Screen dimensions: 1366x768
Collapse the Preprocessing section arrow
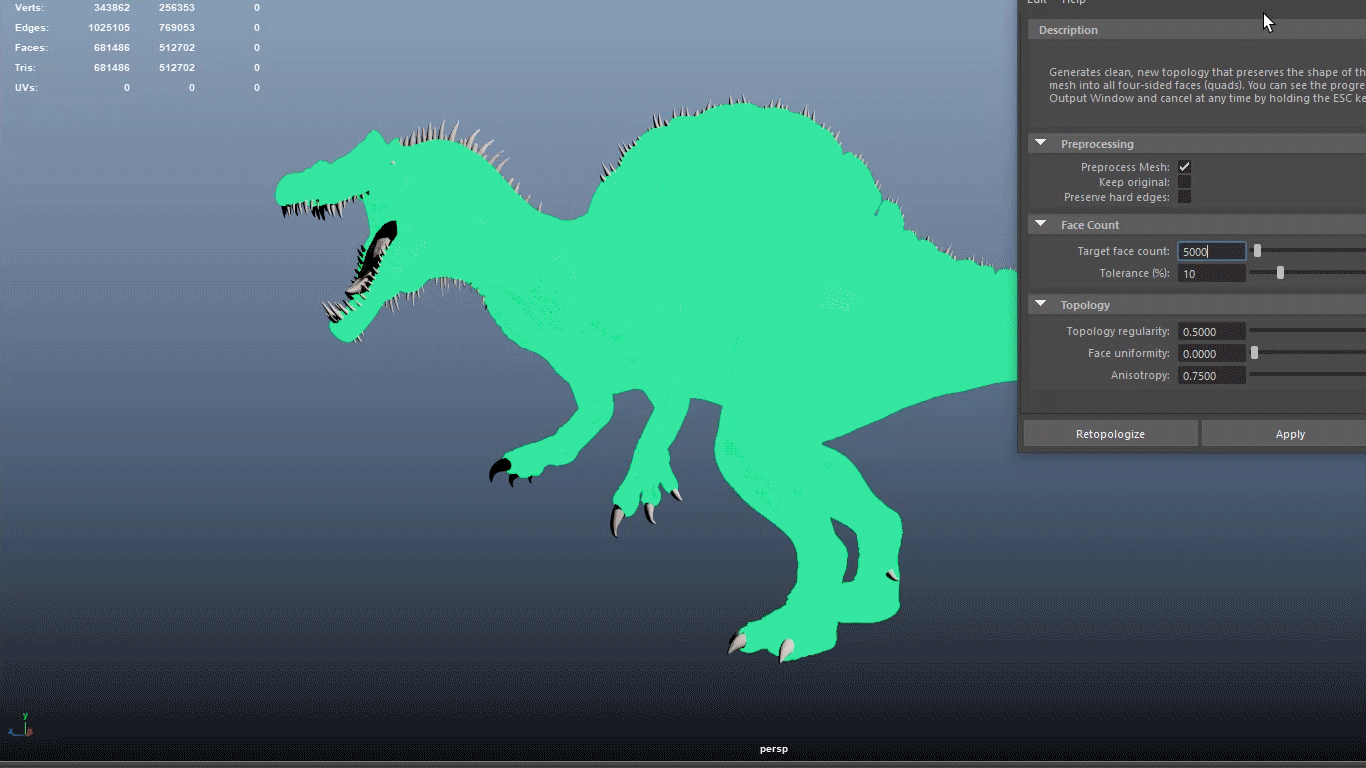point(1041,144)
